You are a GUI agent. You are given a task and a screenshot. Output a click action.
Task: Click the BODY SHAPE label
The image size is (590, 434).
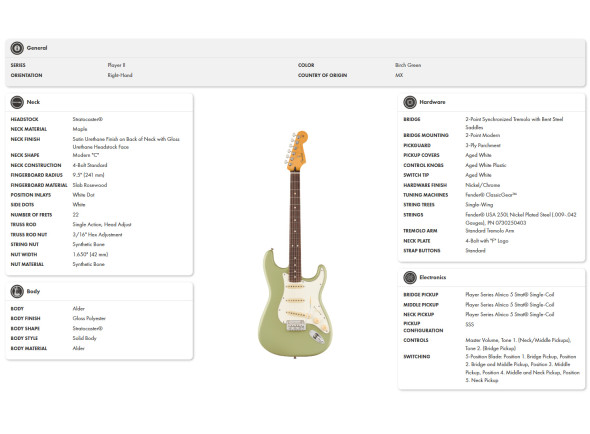coord(25,329)
